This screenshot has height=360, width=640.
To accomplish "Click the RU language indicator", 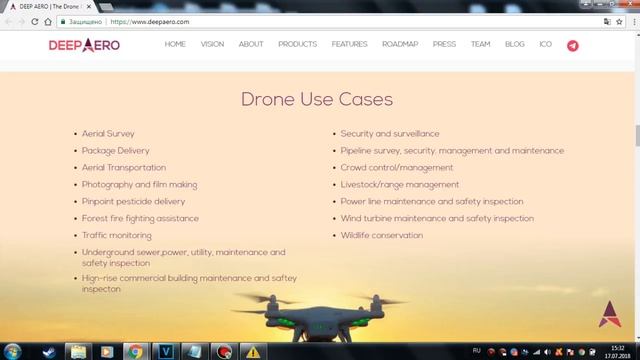I will [476, 351].
